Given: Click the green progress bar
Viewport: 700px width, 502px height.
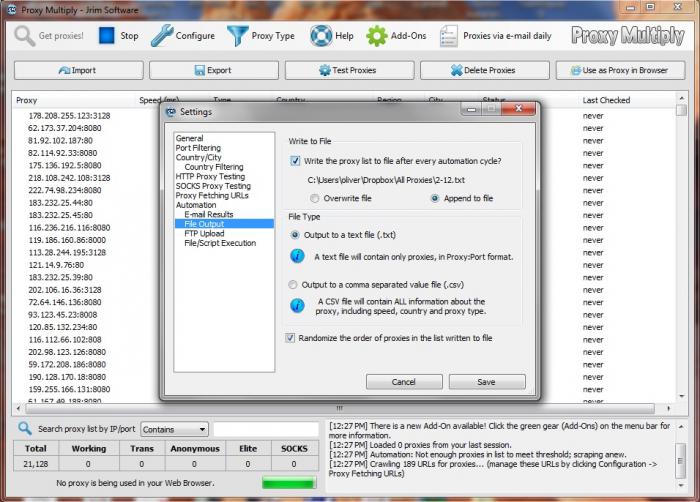Looking at the screenshot, I should click(289, 483).
